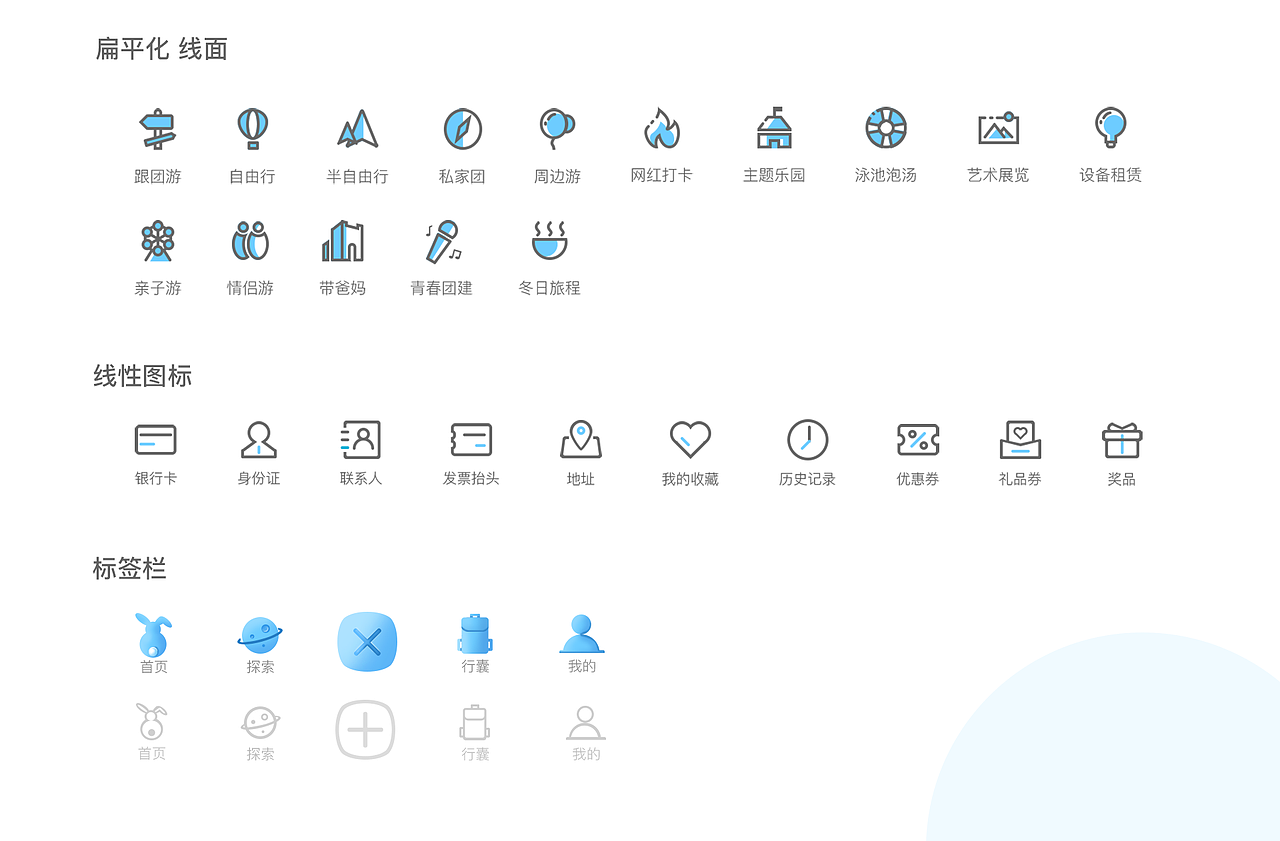Open the 艺术展览 picture frame icon

(998, 128)
